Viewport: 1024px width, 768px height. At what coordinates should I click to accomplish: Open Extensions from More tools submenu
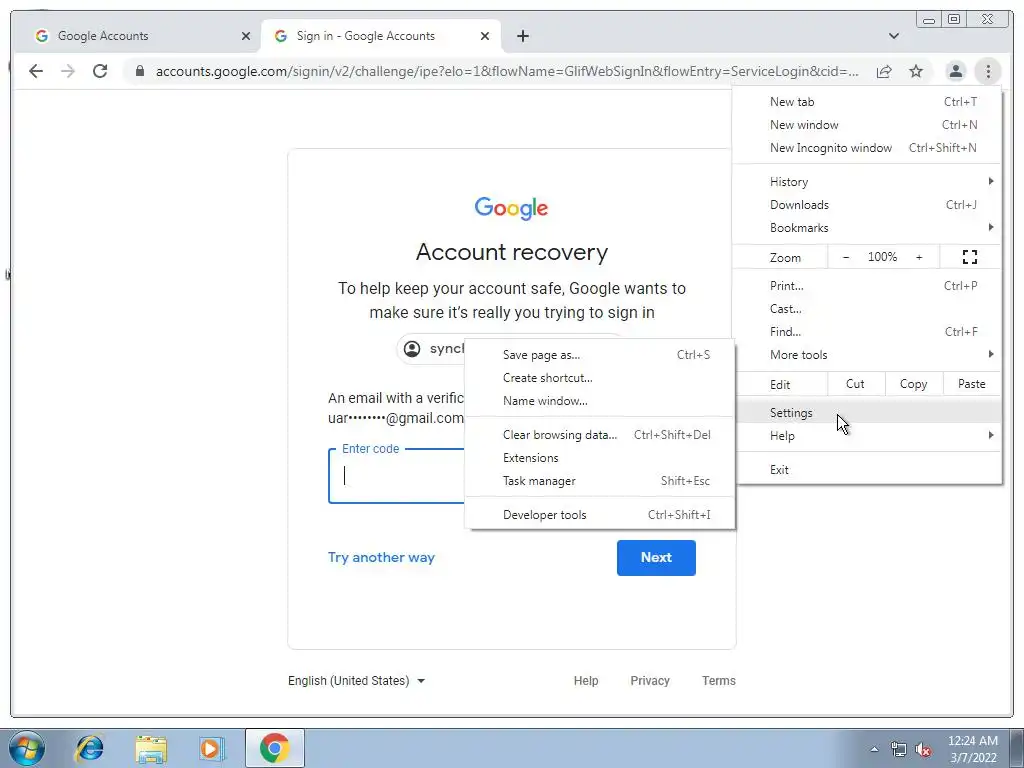coord(600,457)
